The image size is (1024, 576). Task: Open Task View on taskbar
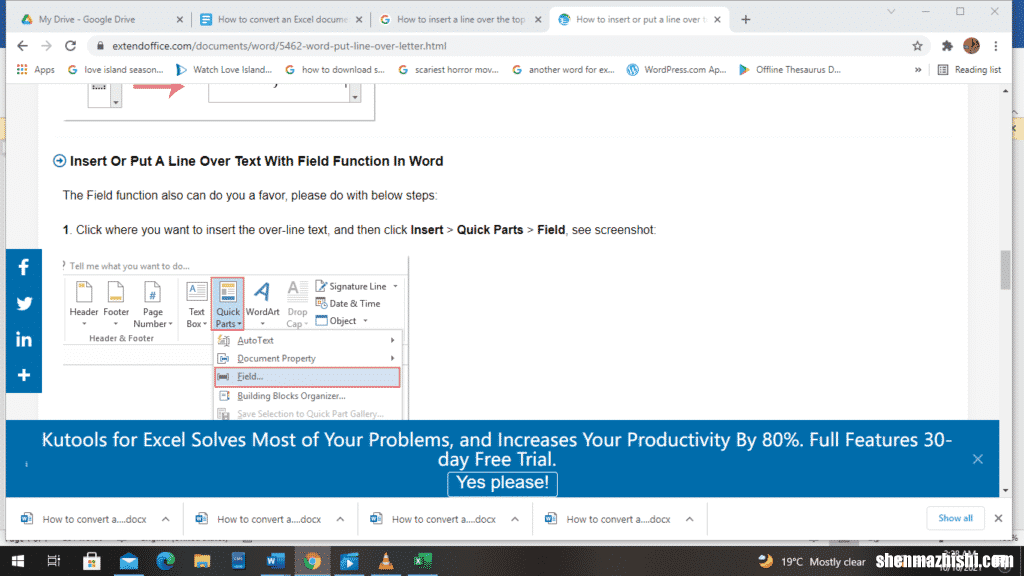tap(54, 562)
